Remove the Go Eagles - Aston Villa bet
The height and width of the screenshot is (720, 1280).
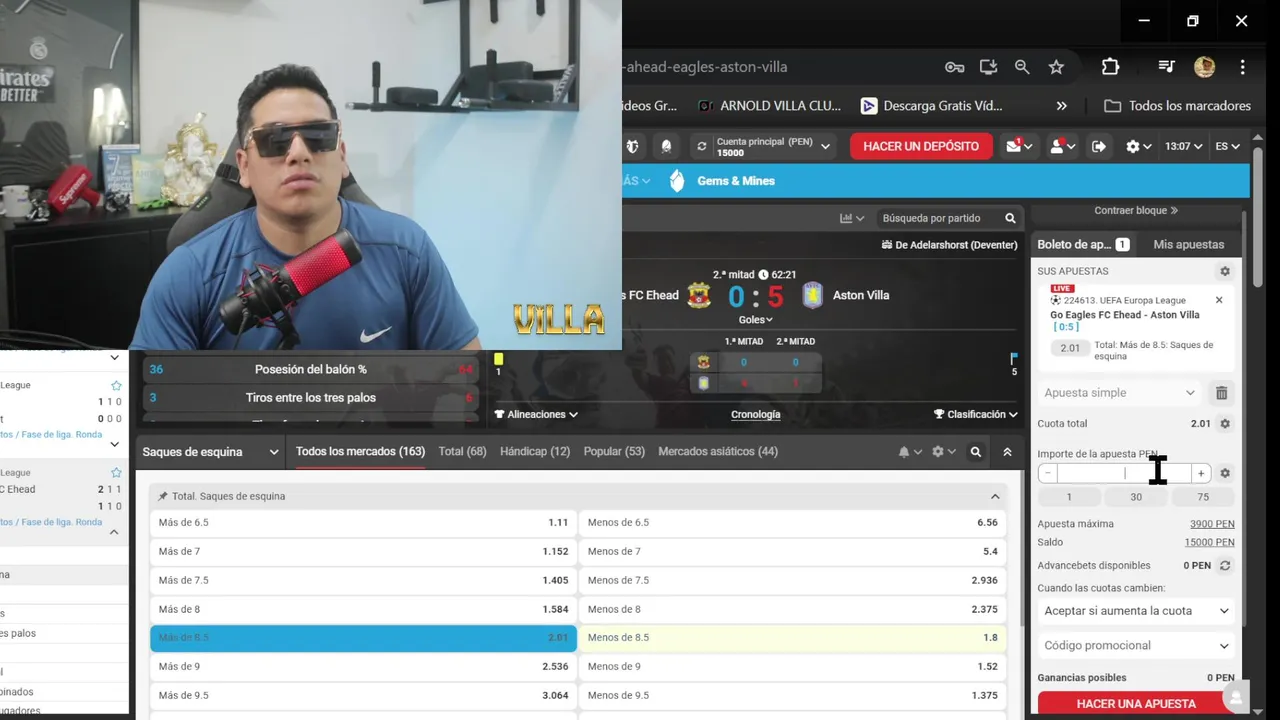(x=1219, y=300)
